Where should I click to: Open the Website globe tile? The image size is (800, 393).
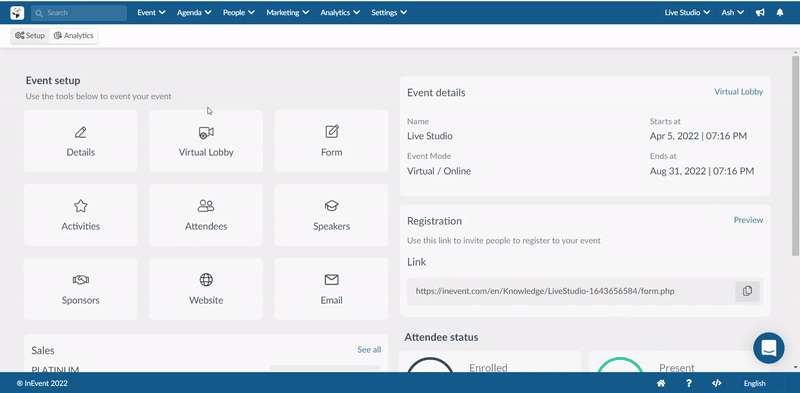pos(206,289)
